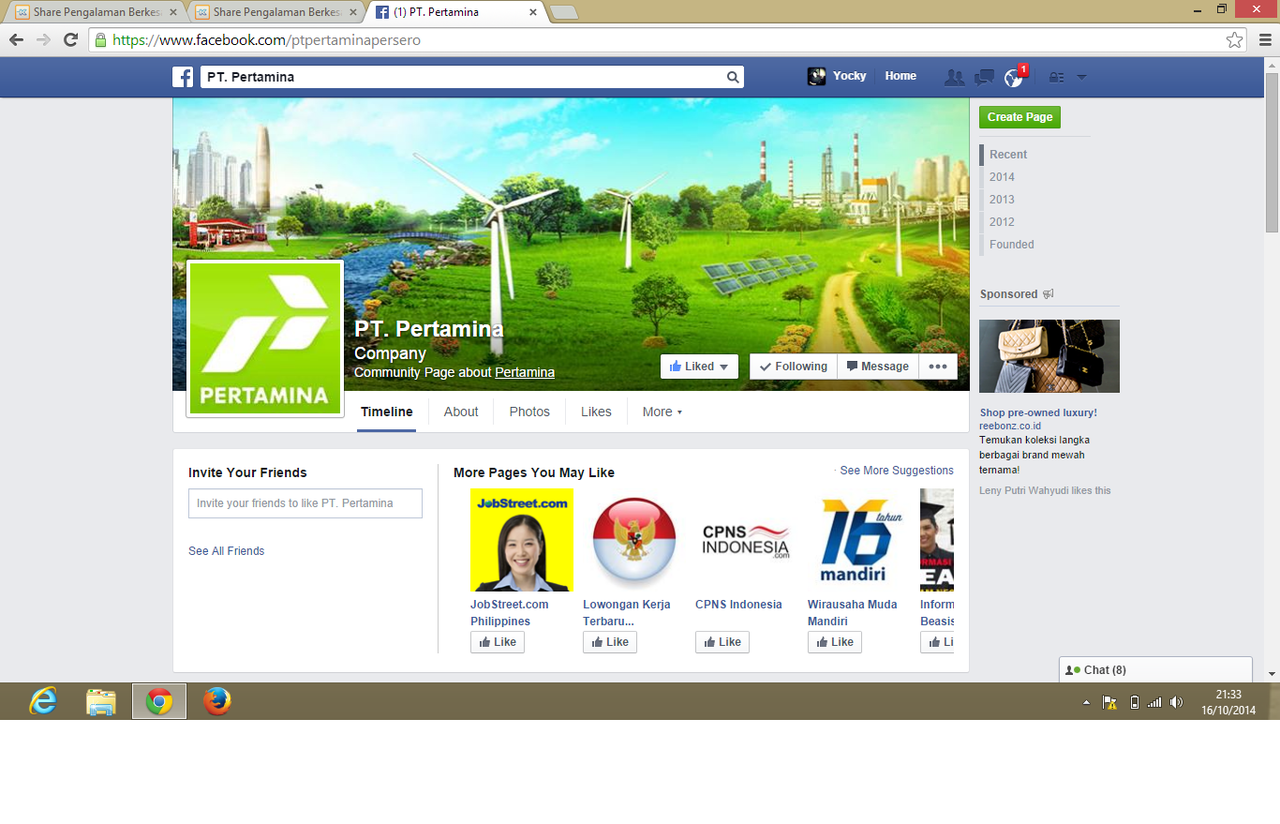Screen dimensions: 1280x824
Task: Open the PT. Pertamina page title link
Action: click(429, 329)
